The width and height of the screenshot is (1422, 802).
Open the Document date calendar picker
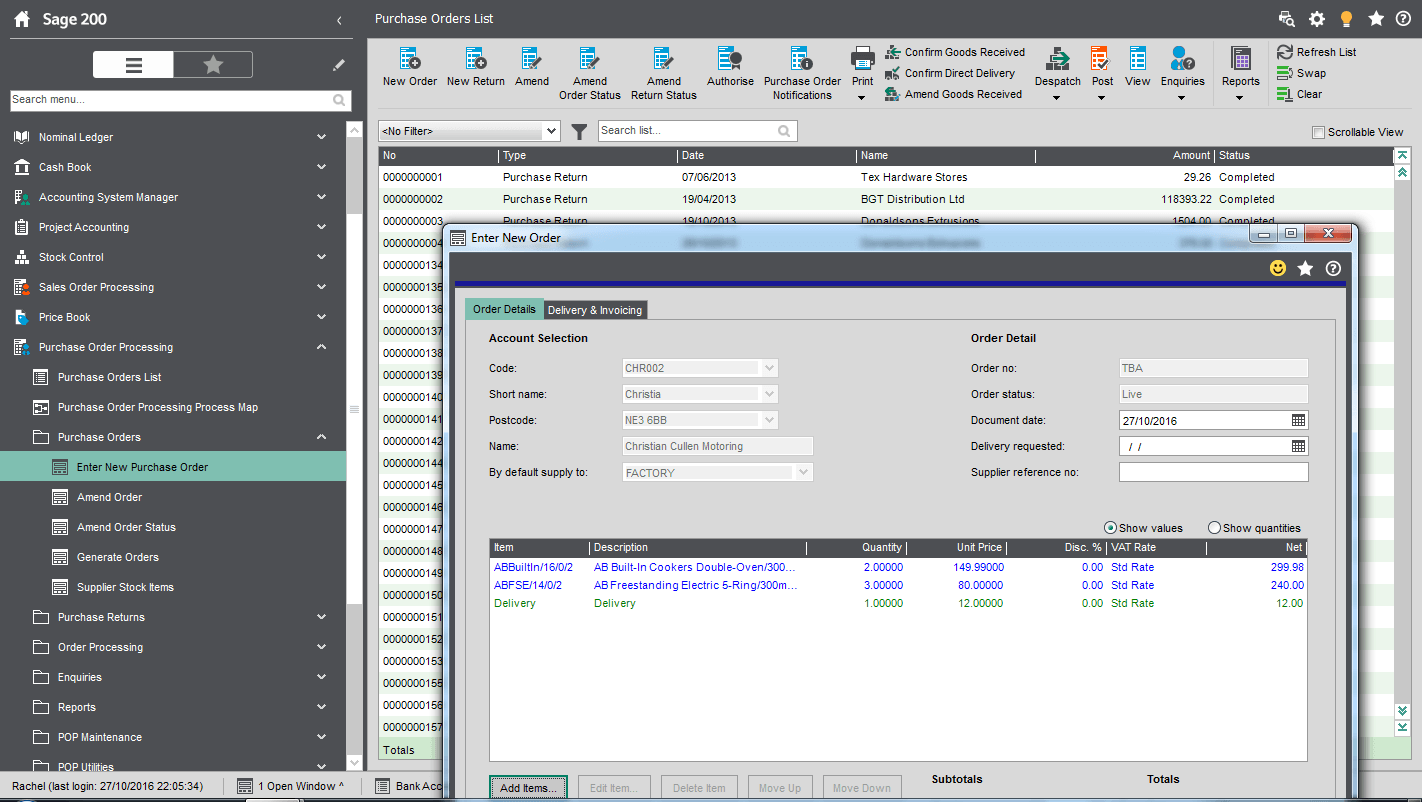tap(1298, 420)
